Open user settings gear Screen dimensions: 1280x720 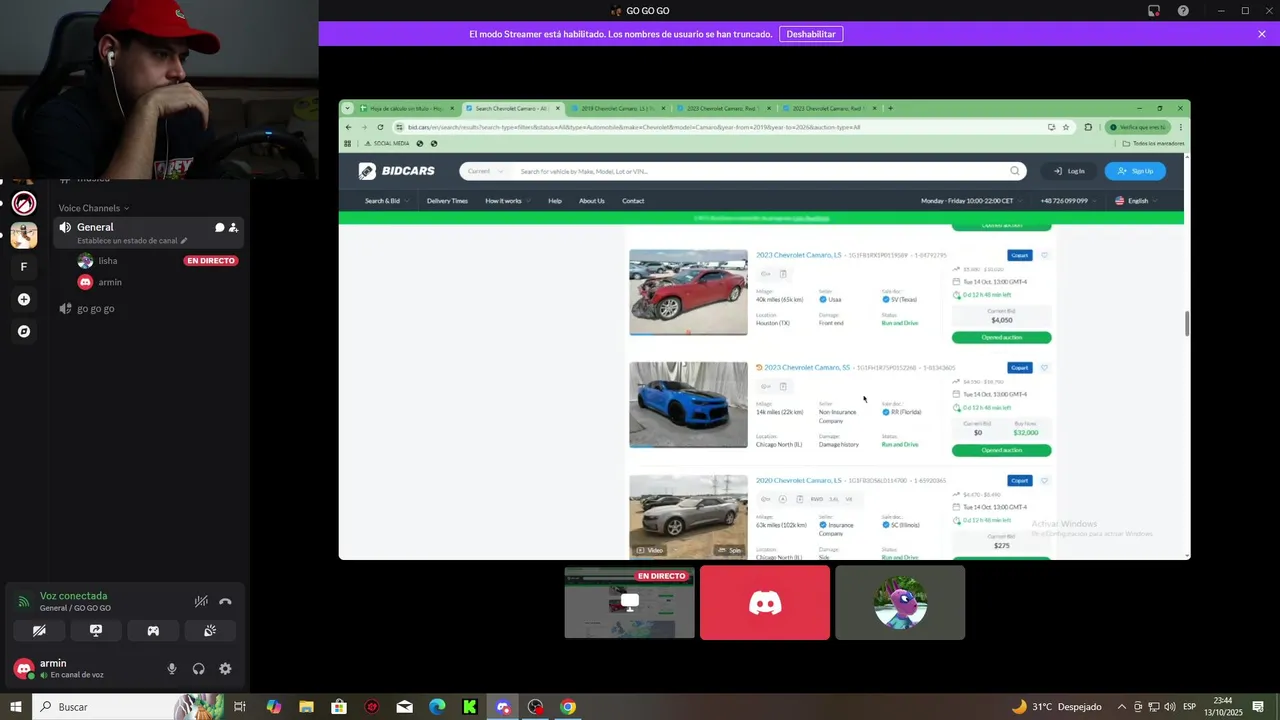point(225,669)
